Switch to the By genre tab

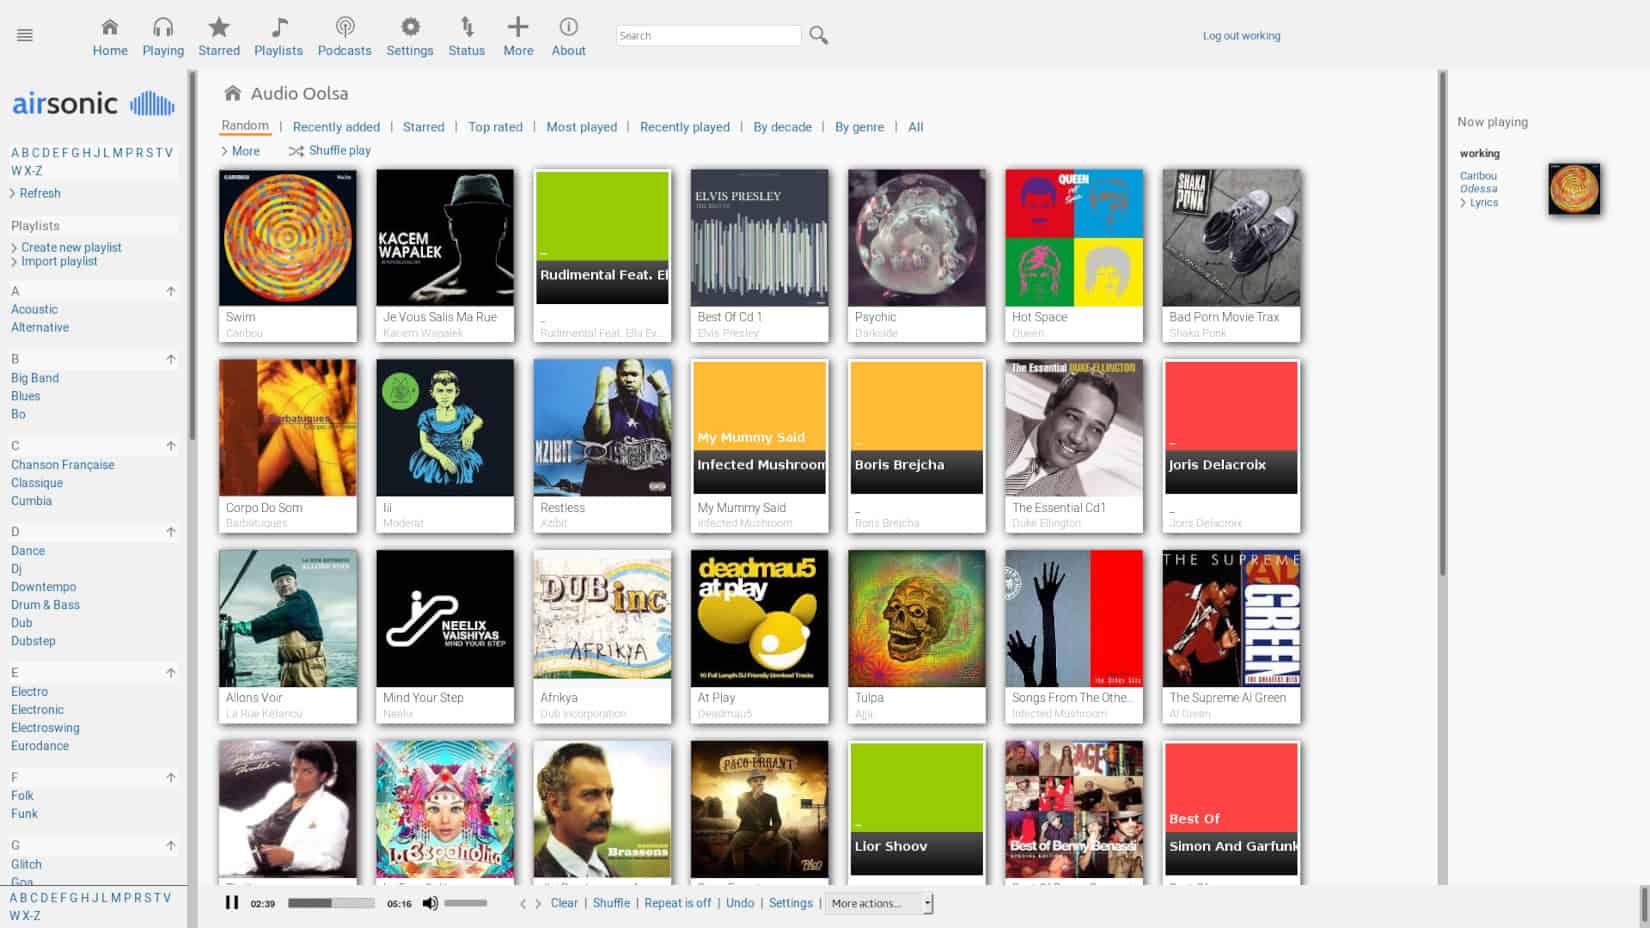pos(859,127)
